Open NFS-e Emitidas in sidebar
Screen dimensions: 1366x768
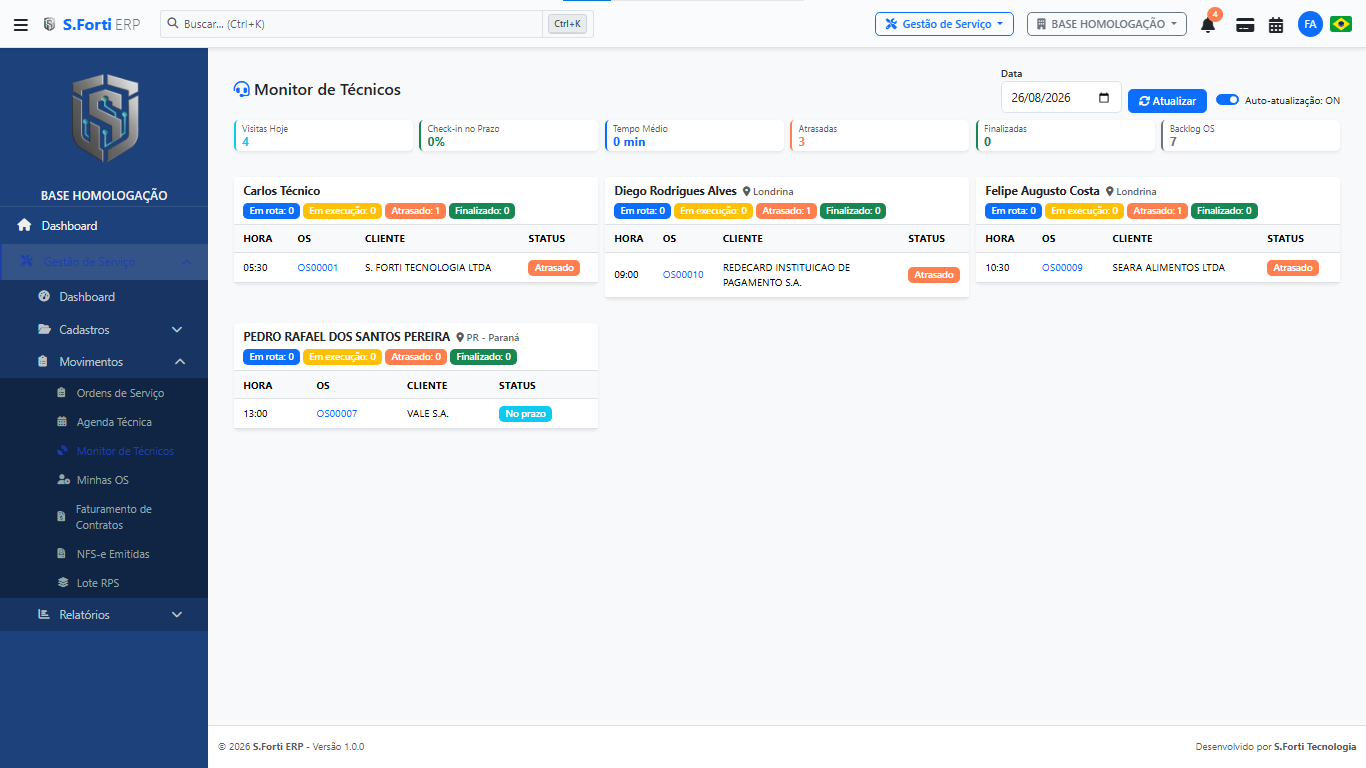[104, 553]
